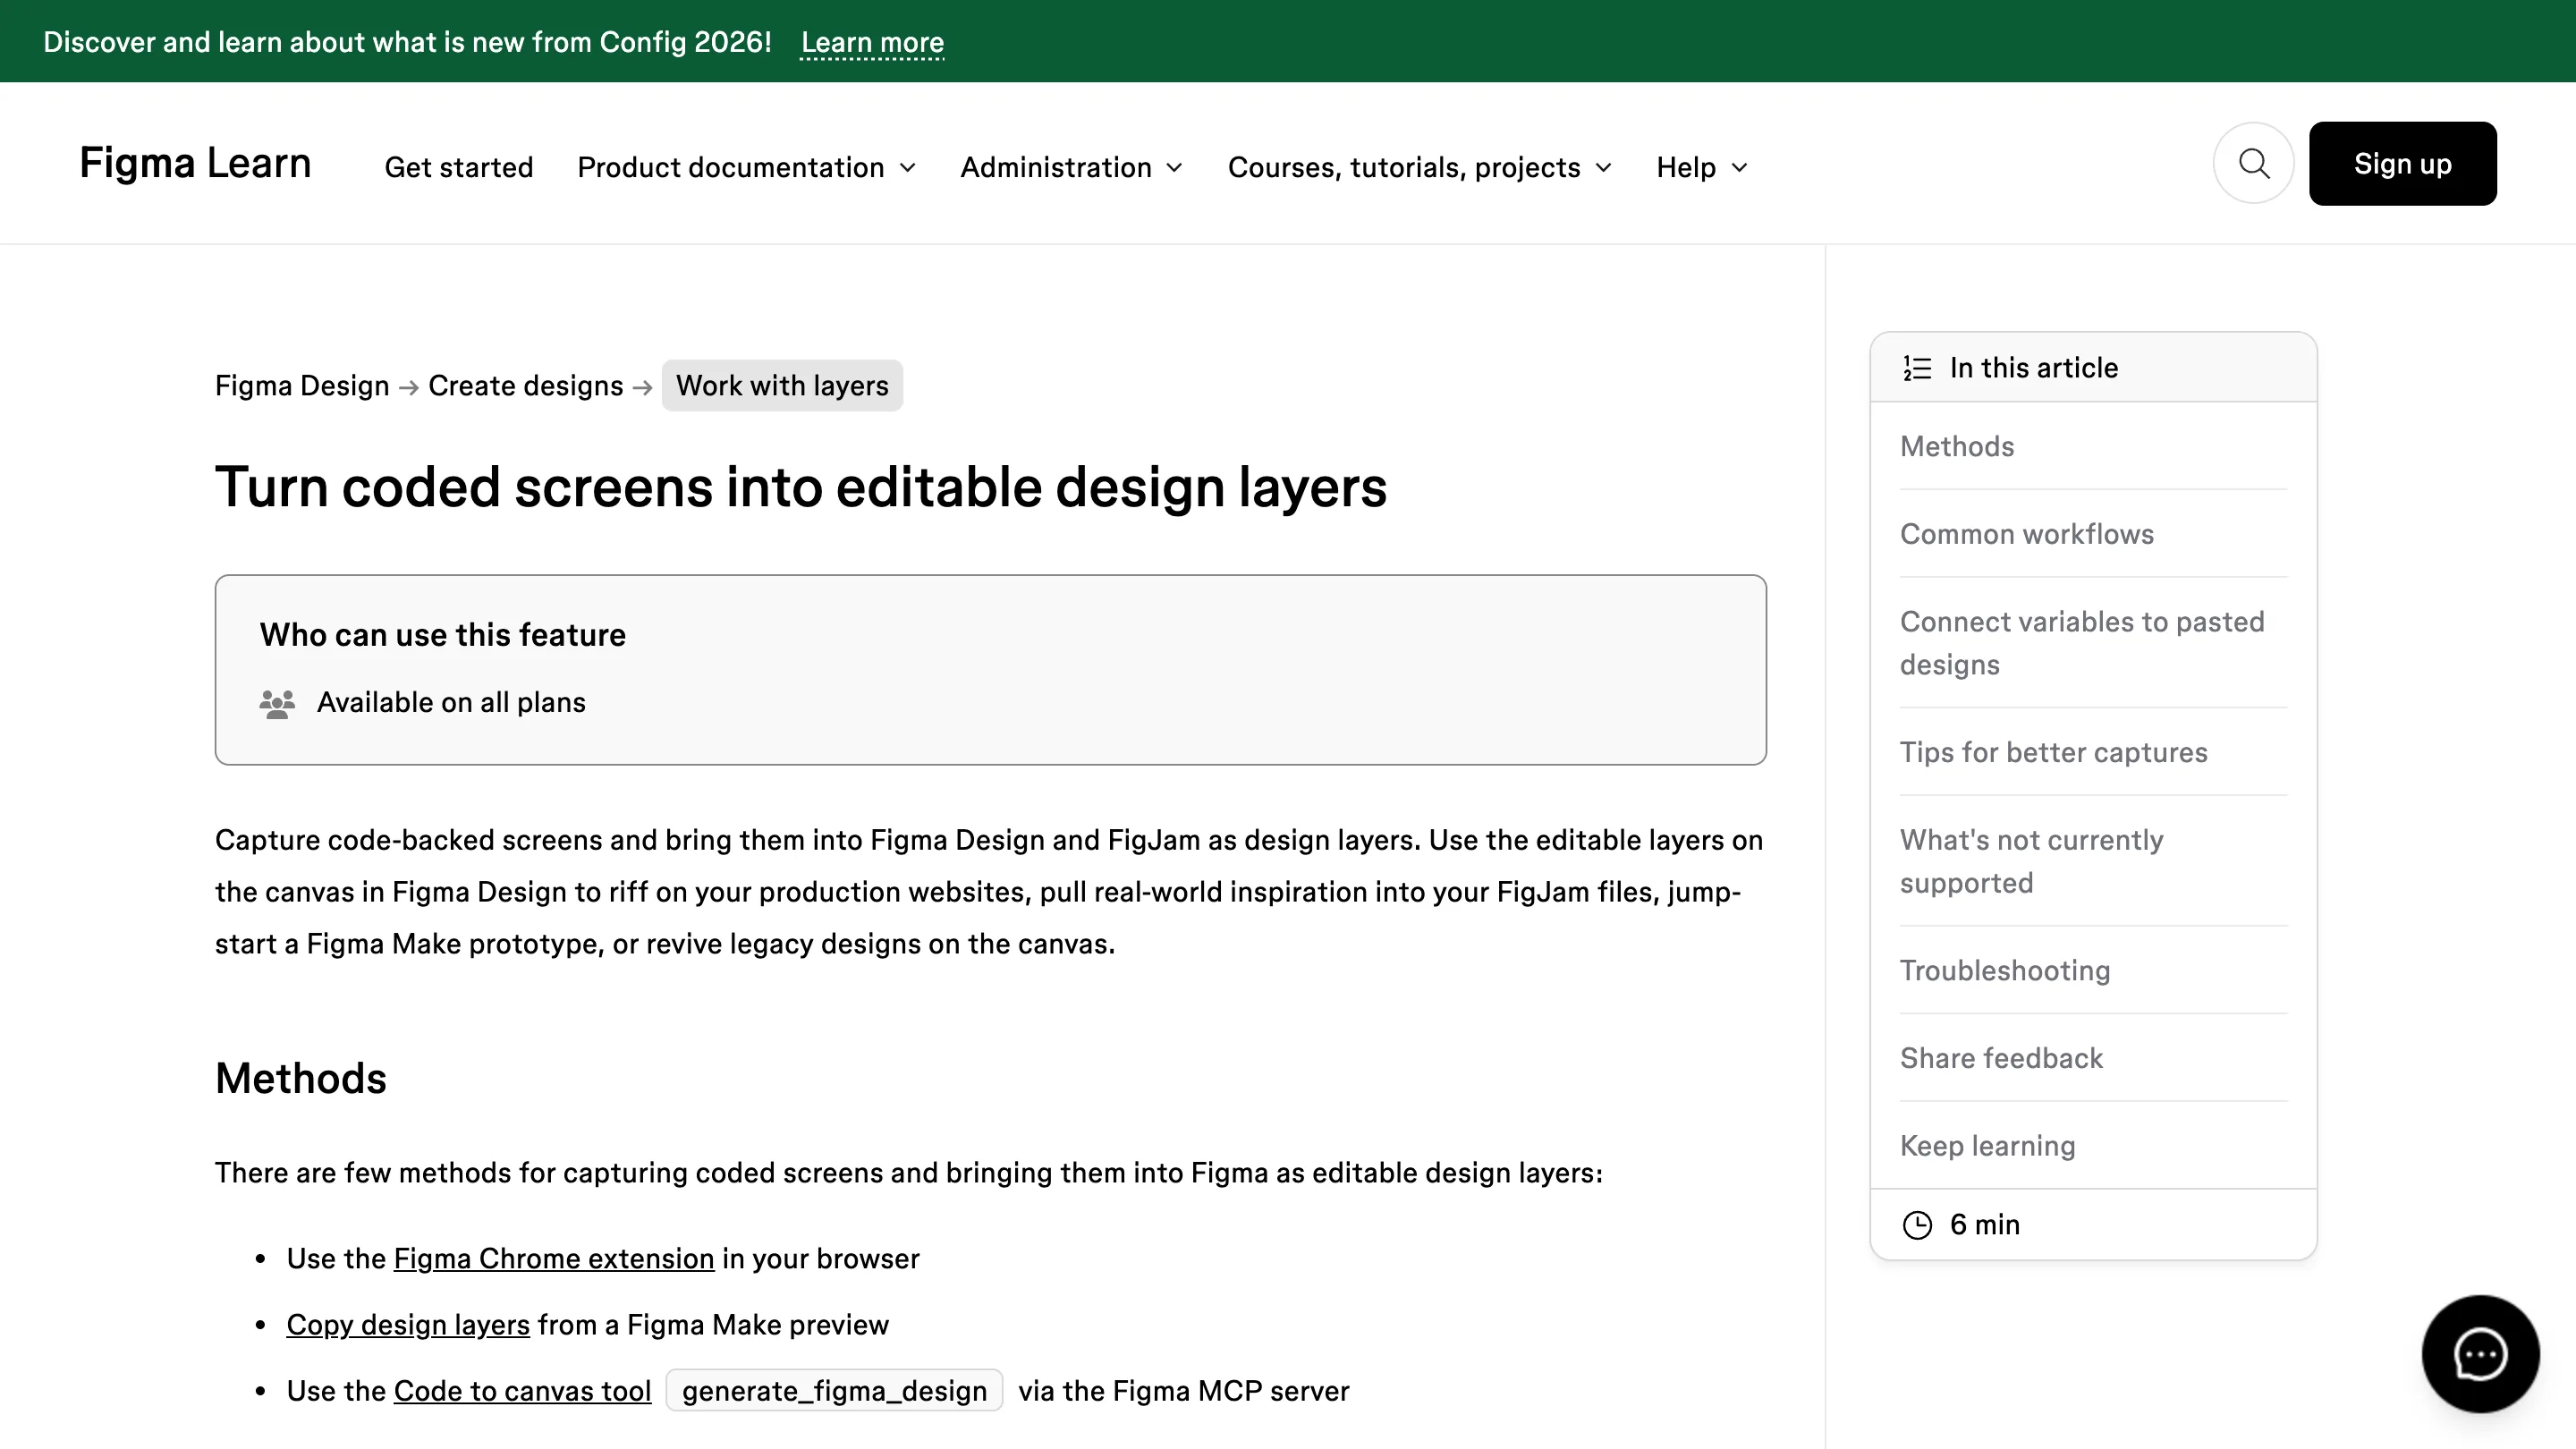2576x1449 pixels.
Task: Jump to Share feedback section
Action: (2001, 1058)
